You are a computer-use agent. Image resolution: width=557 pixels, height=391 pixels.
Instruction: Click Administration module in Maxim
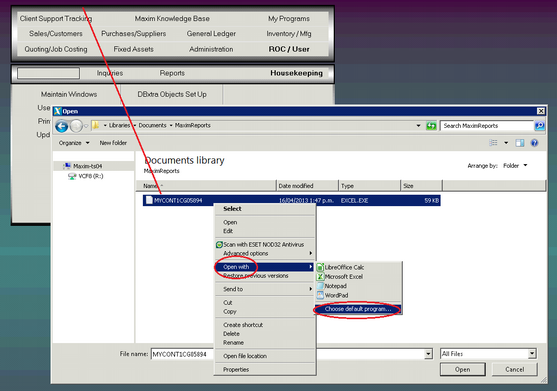211,49
